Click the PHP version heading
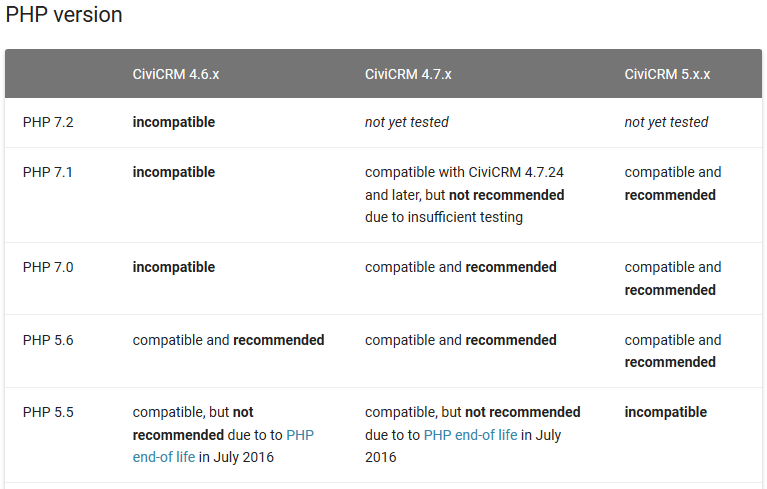Screen dimensions: 767x489 click(64, 15)
